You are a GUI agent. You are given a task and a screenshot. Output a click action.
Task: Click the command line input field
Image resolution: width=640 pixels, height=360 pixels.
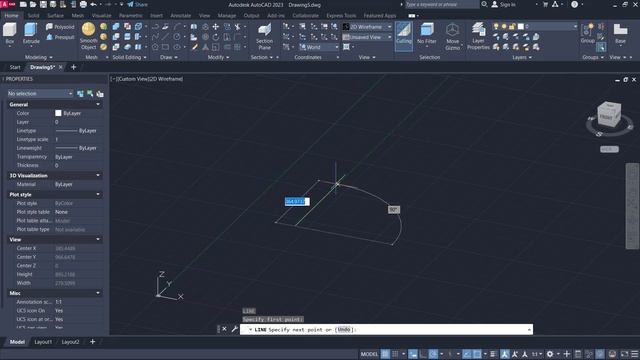coord(386,329)
